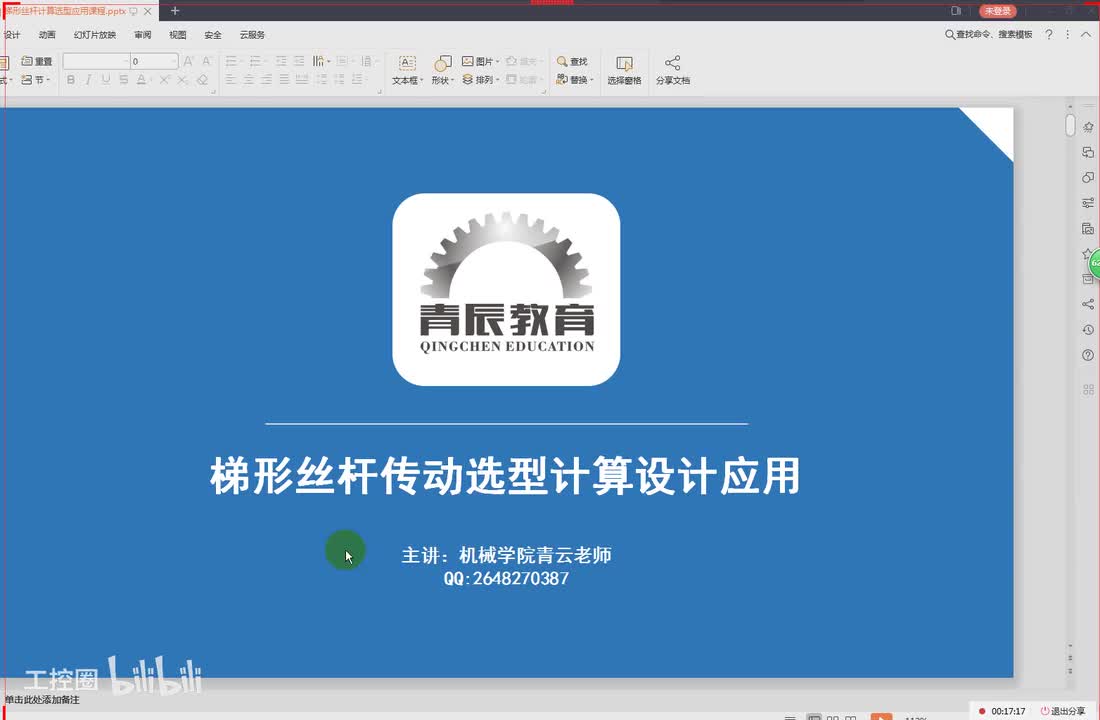The height and width of the screenshot is (720, 1100).
Task: Open the sidebar settings sliders icon
Action: click(x=1088, y=203)
